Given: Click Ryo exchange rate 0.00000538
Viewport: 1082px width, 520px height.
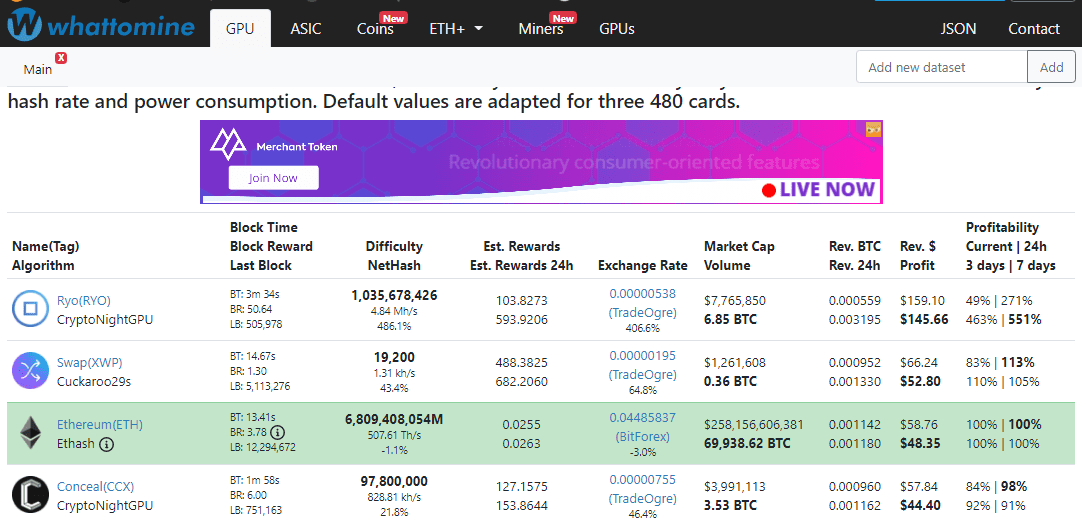Looking at the screenshot, I should click(642, 294).
